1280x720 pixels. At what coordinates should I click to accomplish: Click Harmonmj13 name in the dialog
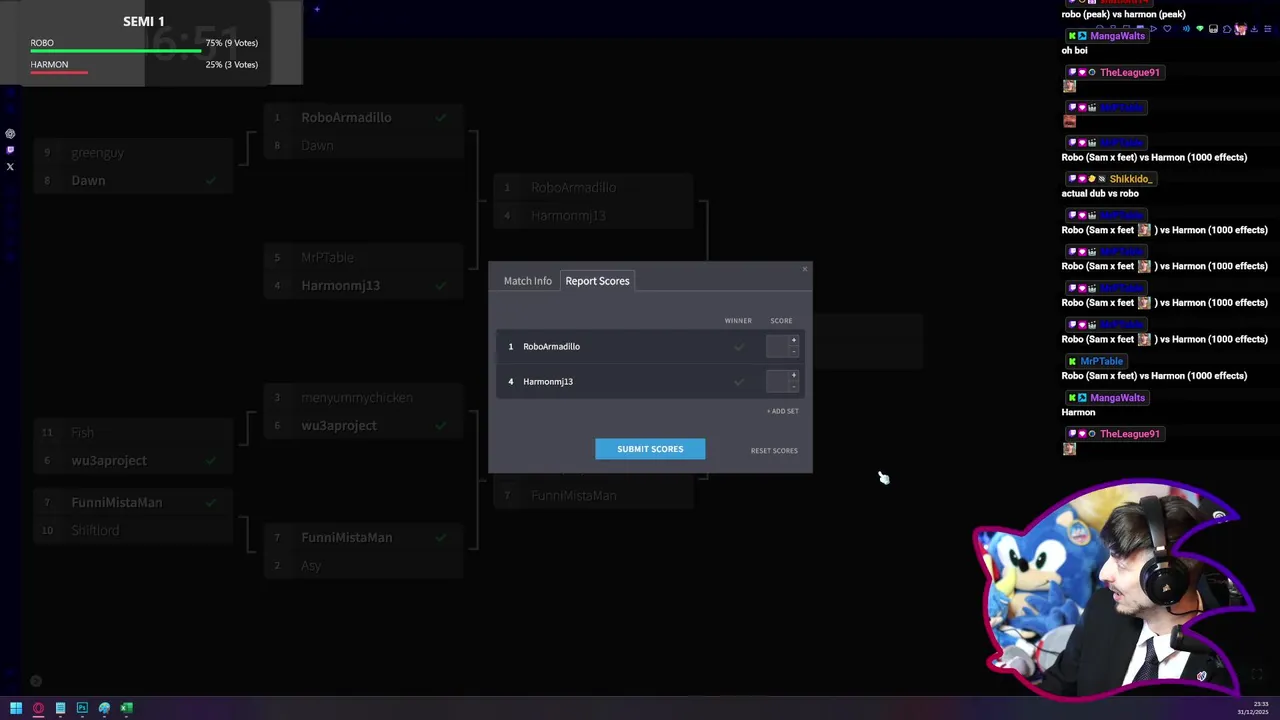coord(548,382)
